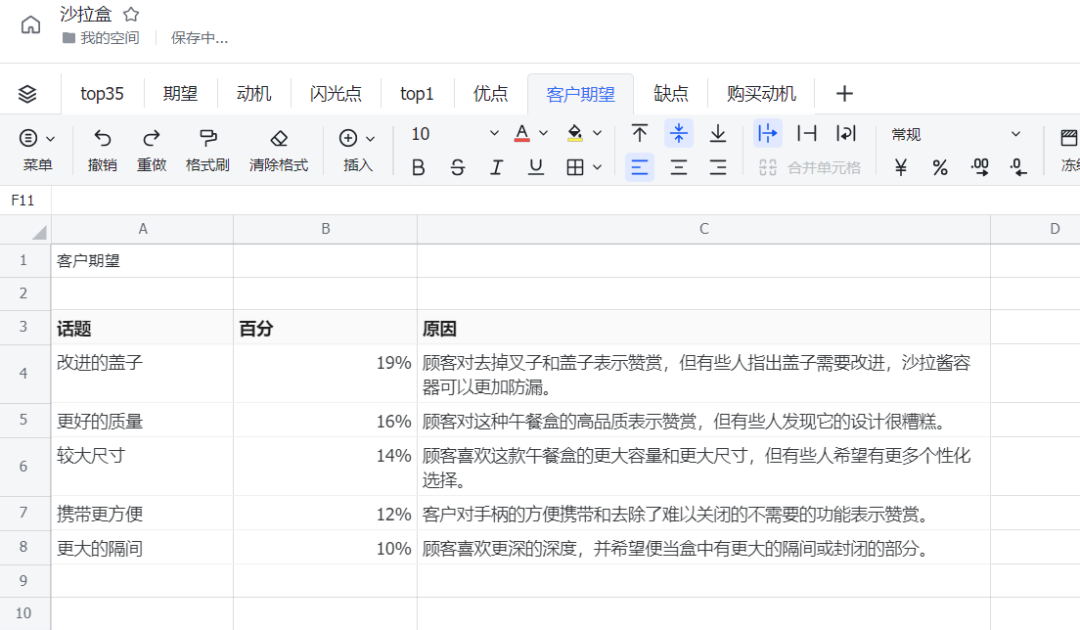Toggle underline formatting
1080x630 pixels.
click(535, 167)
